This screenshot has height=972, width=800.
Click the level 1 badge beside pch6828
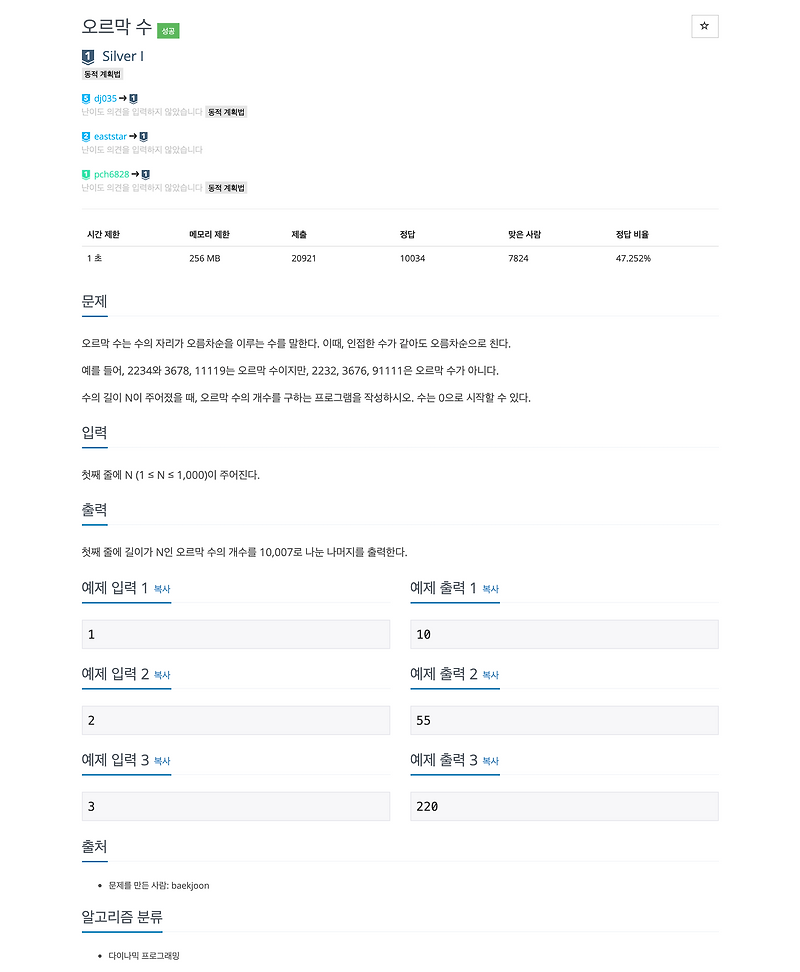pos(84,173)
